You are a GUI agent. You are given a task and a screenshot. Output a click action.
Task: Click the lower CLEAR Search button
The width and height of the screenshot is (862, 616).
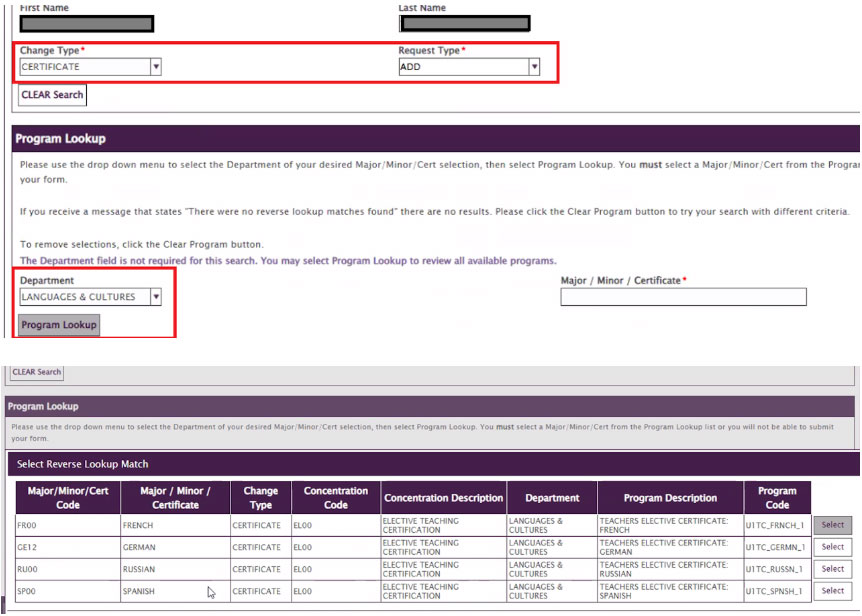click(36, 371)
